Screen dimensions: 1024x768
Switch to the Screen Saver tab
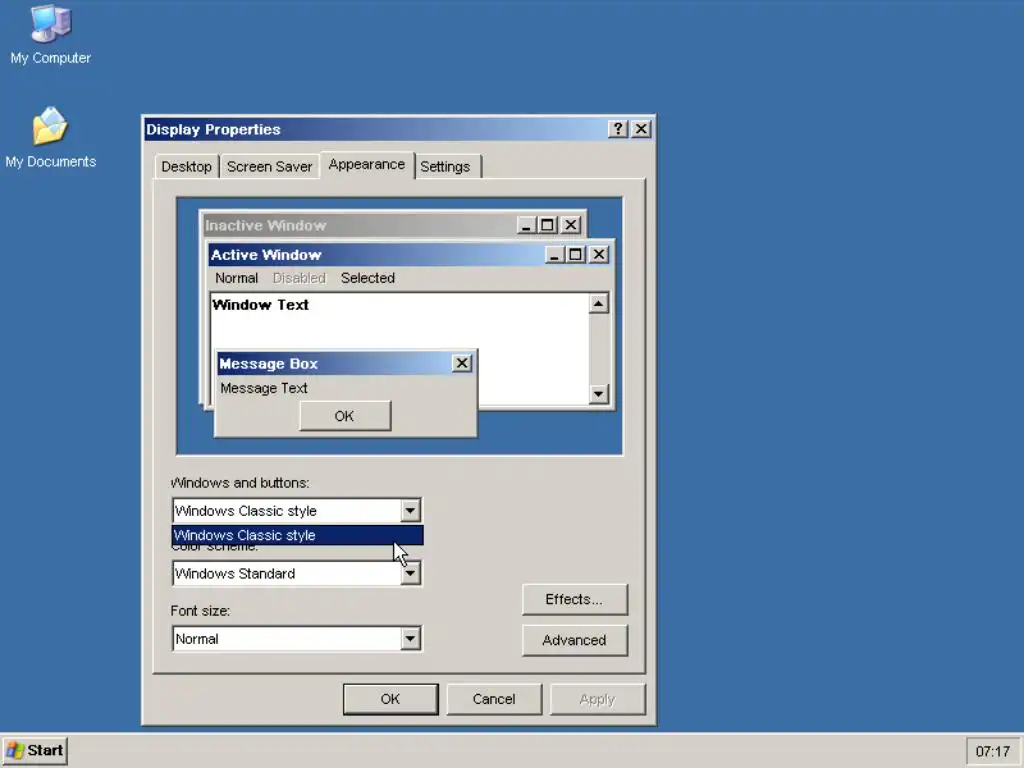coord(269,167)
